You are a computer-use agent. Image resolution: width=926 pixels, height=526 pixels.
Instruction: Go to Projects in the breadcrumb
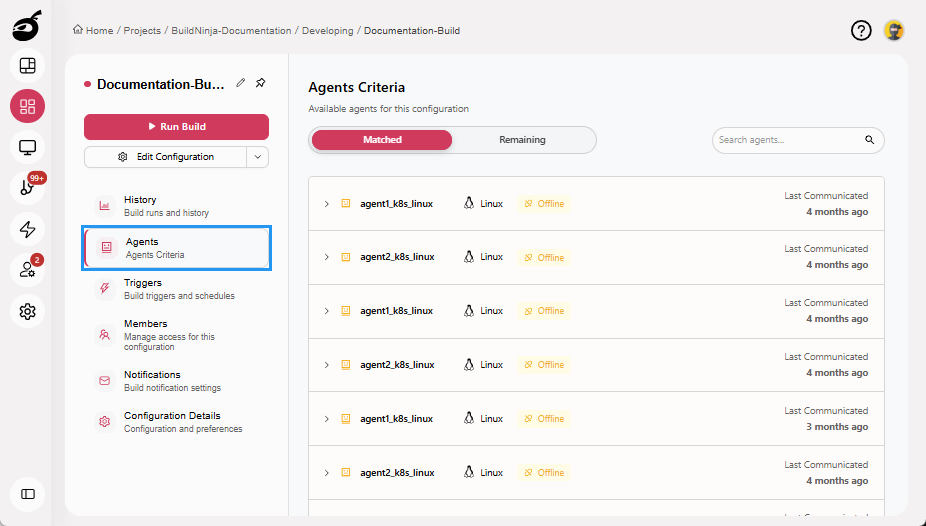click(x=142, y=31)
